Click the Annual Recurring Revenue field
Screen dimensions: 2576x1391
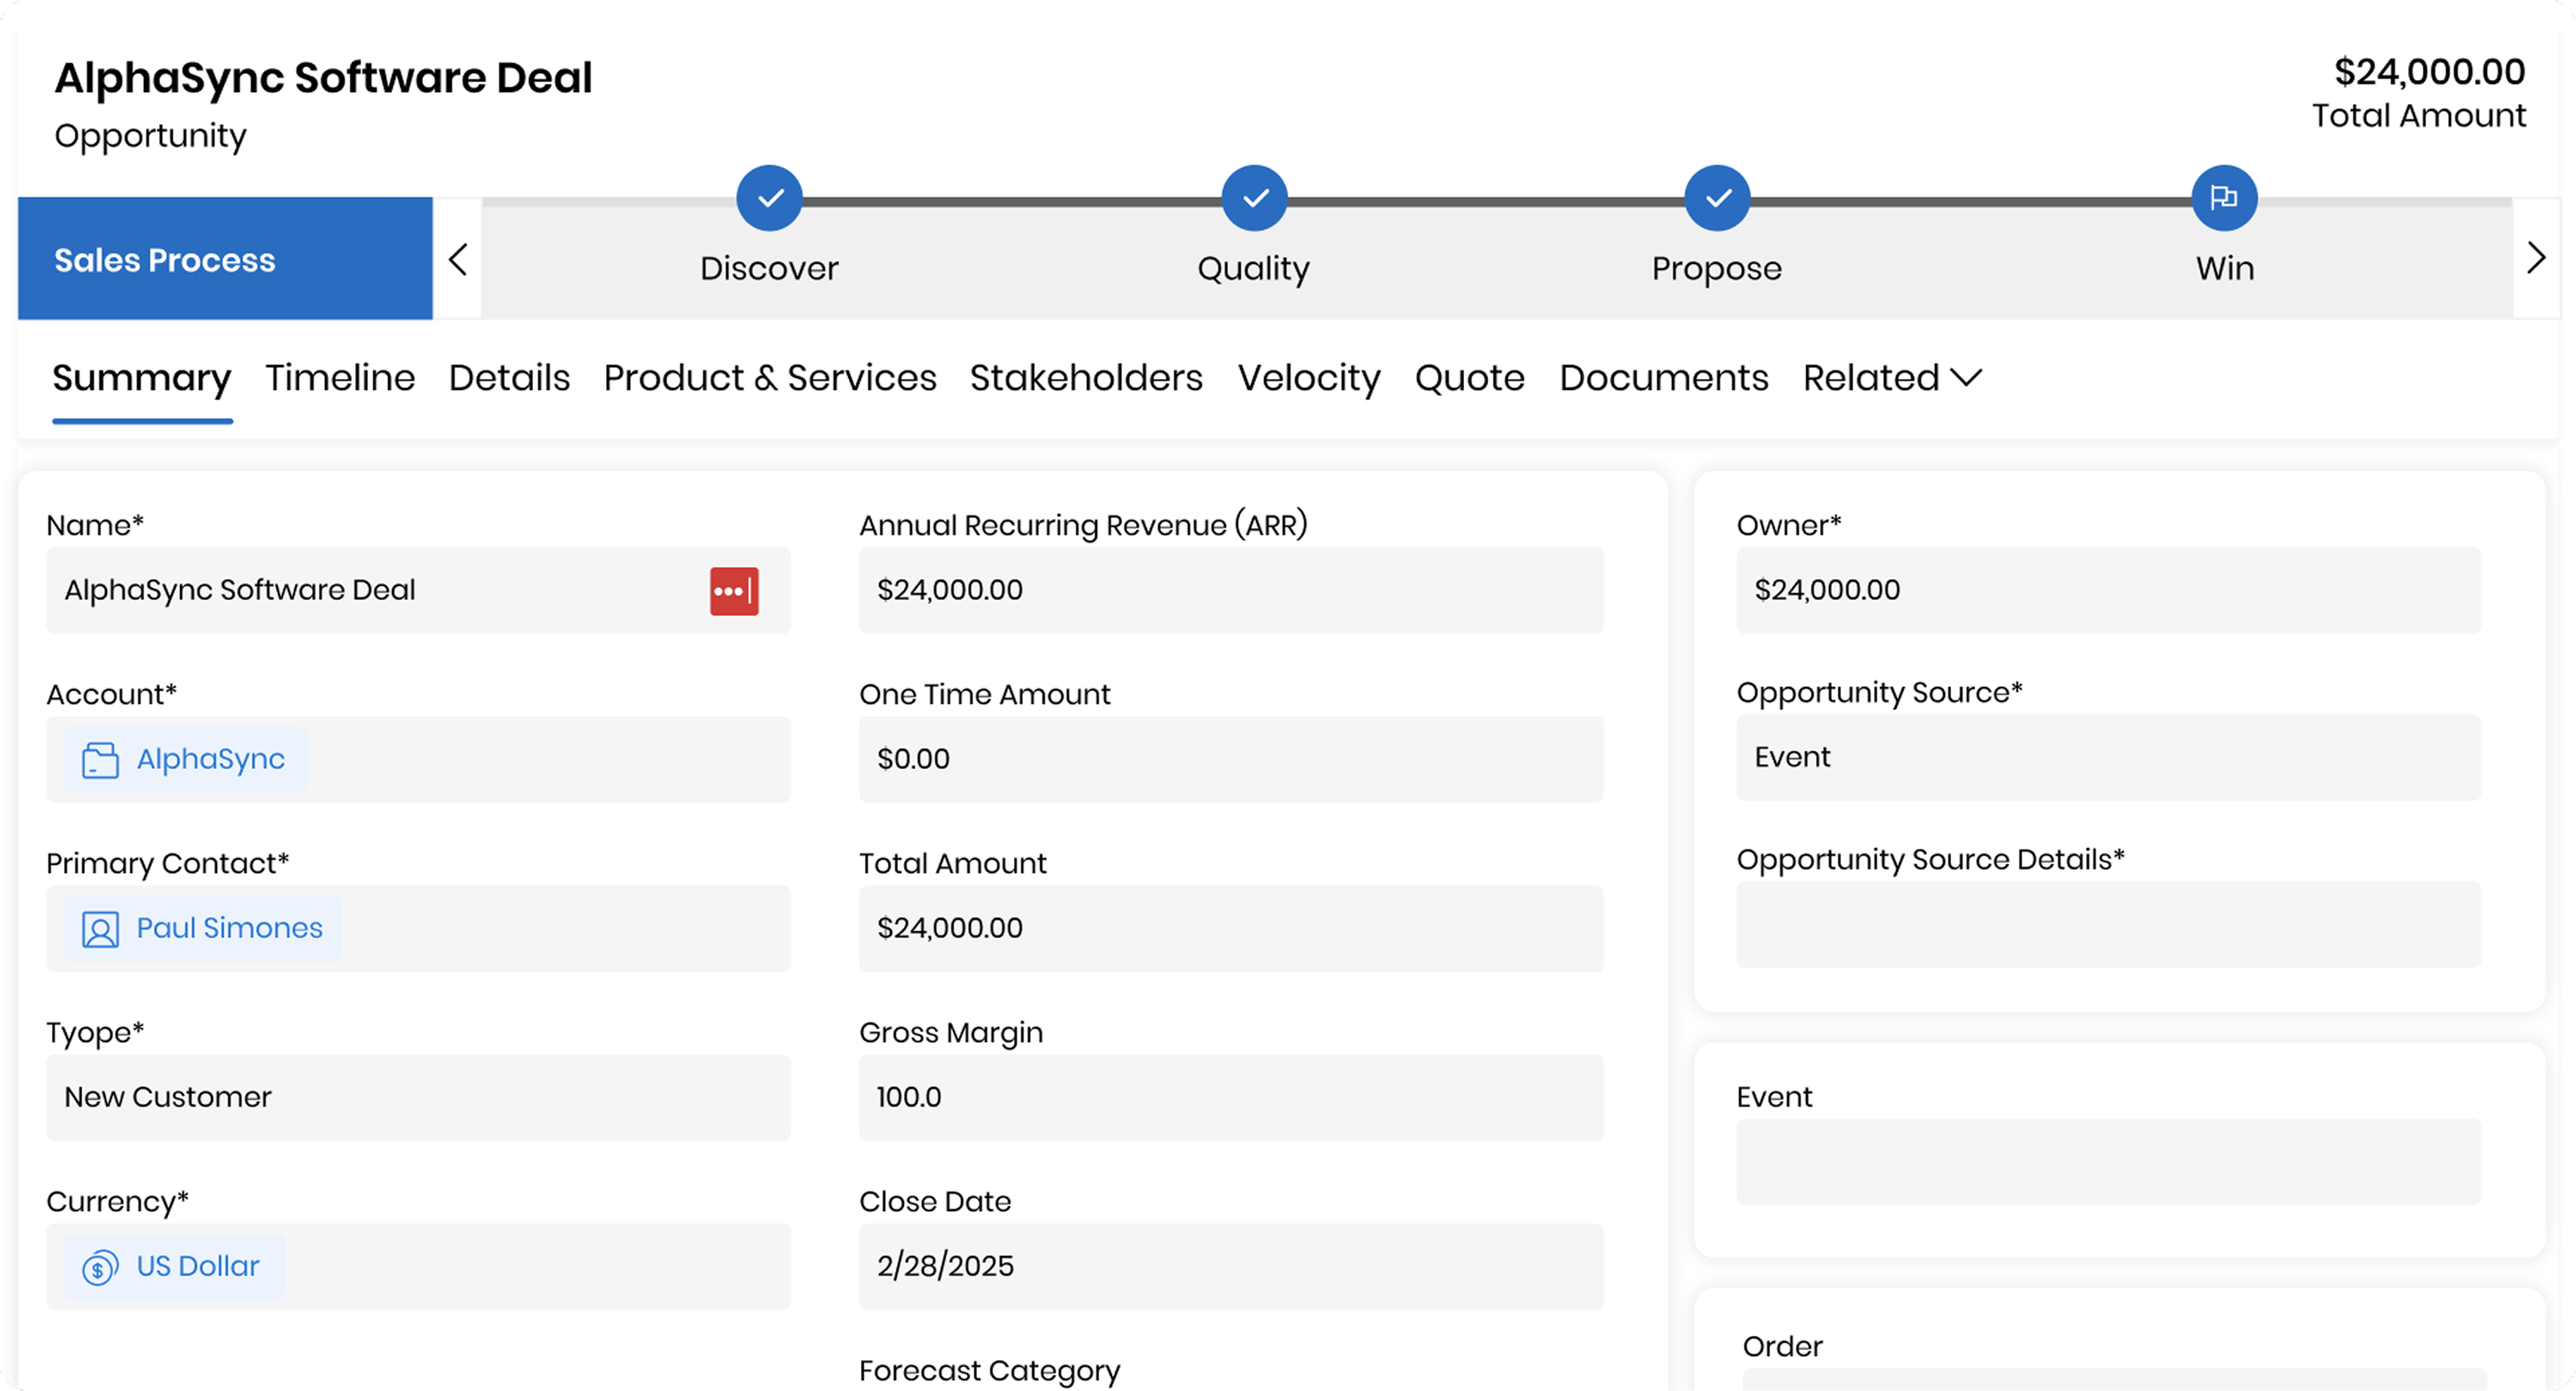[1231, 590]
